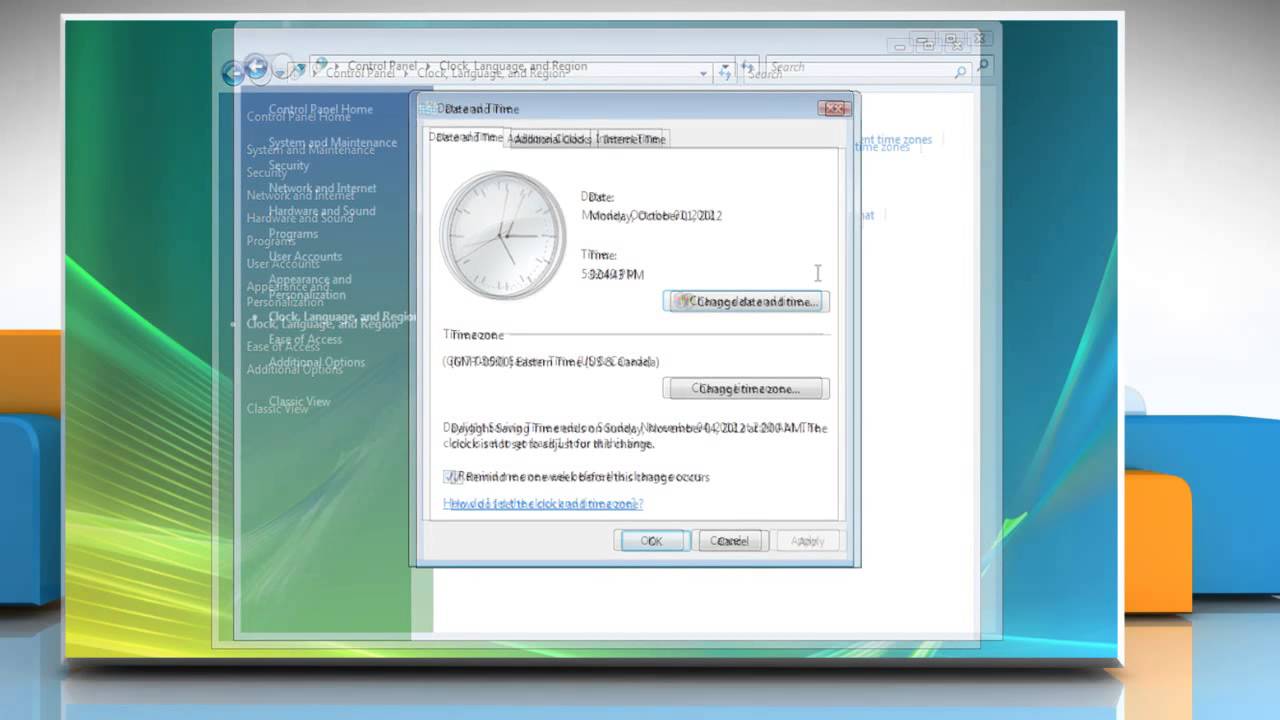Open the Internet Time tab

tap(632, 139)
